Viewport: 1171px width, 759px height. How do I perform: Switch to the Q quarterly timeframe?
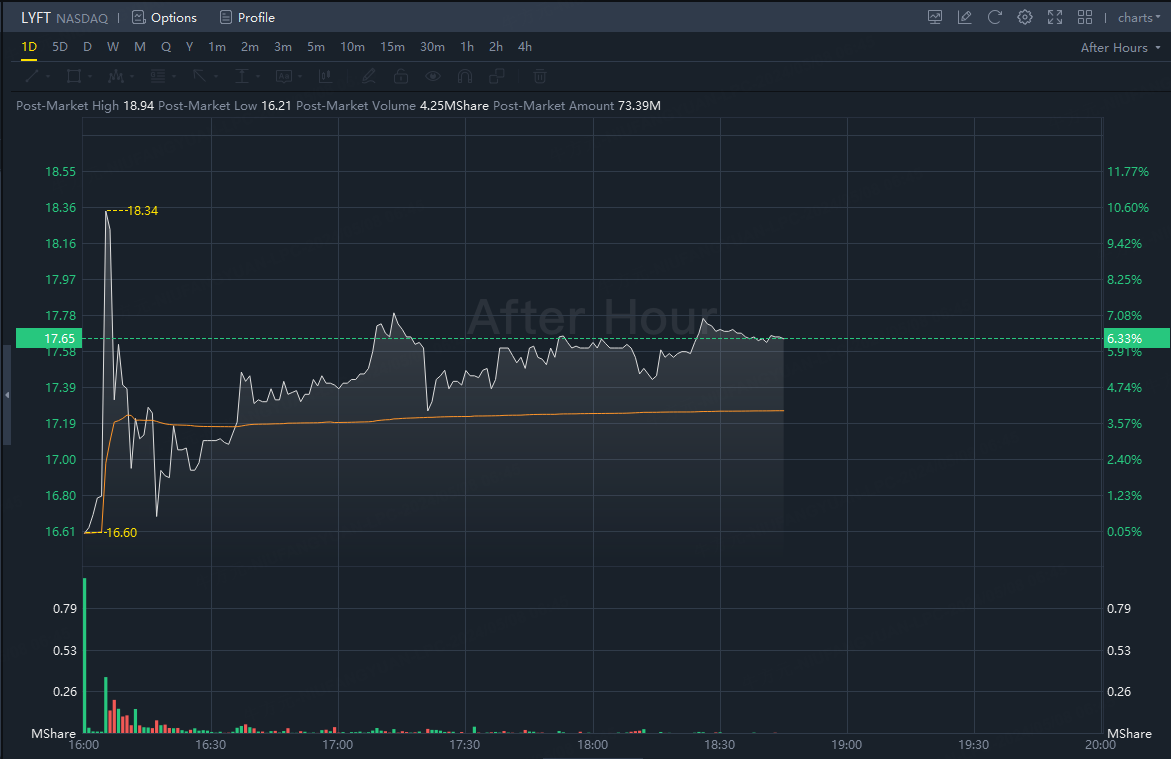pos(166,46)
